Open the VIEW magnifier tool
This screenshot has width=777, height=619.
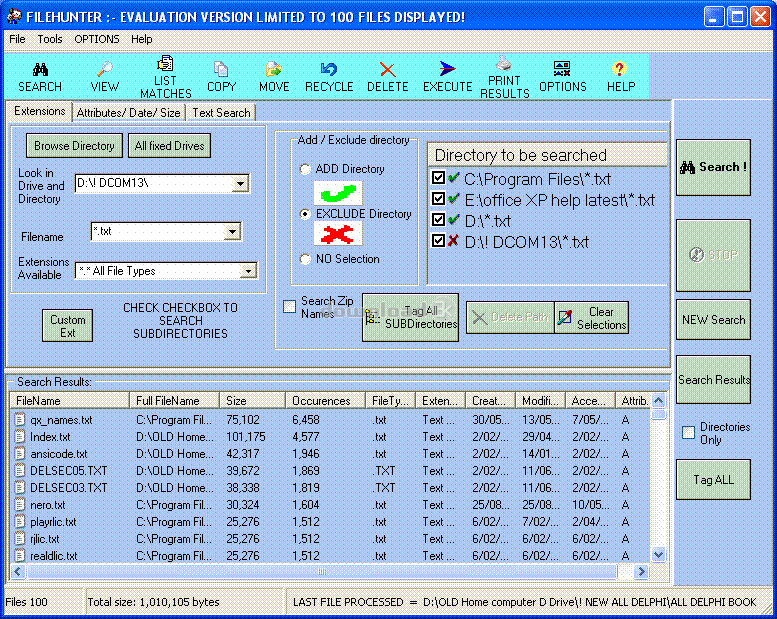point(105,69)
